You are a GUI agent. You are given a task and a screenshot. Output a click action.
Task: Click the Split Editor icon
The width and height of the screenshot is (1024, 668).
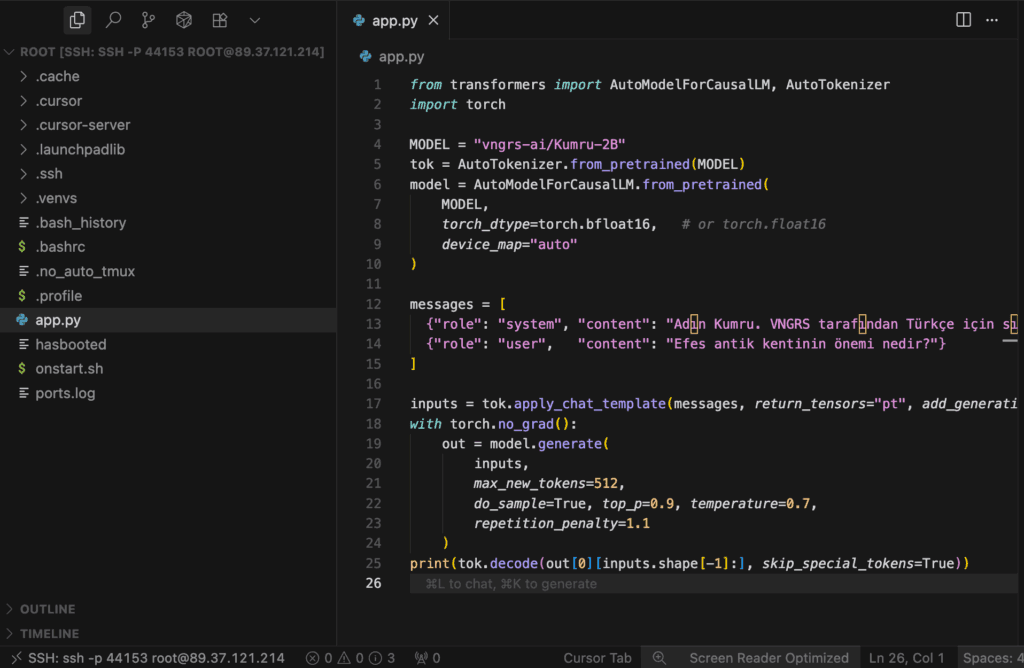[x=963, y=20]
